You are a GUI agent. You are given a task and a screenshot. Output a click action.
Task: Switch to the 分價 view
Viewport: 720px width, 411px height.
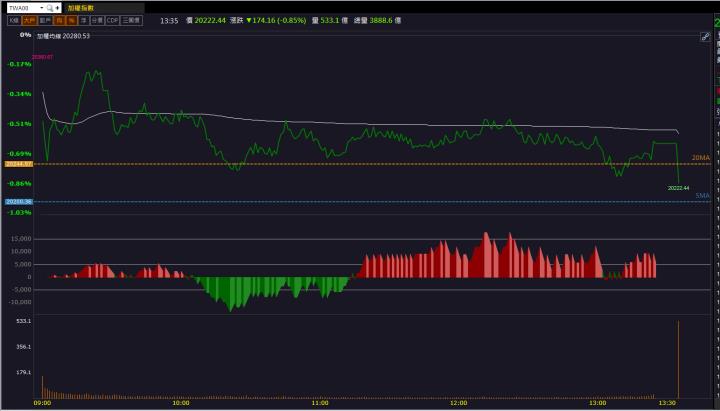click(97, 20)
